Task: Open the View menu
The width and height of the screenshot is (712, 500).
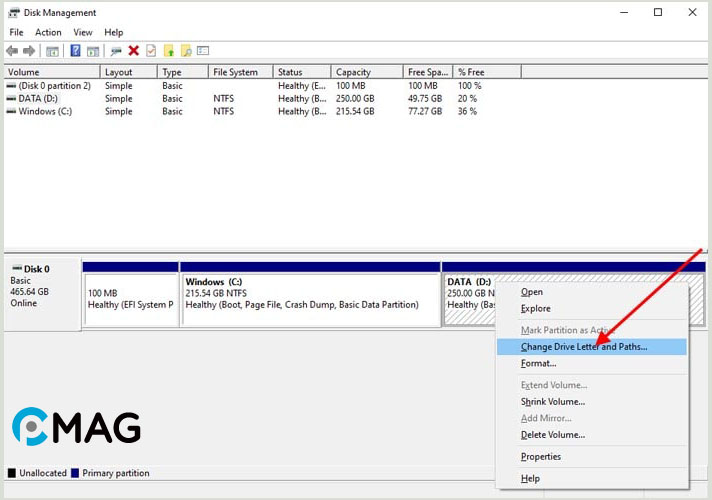Action: [x=82, y=32]
